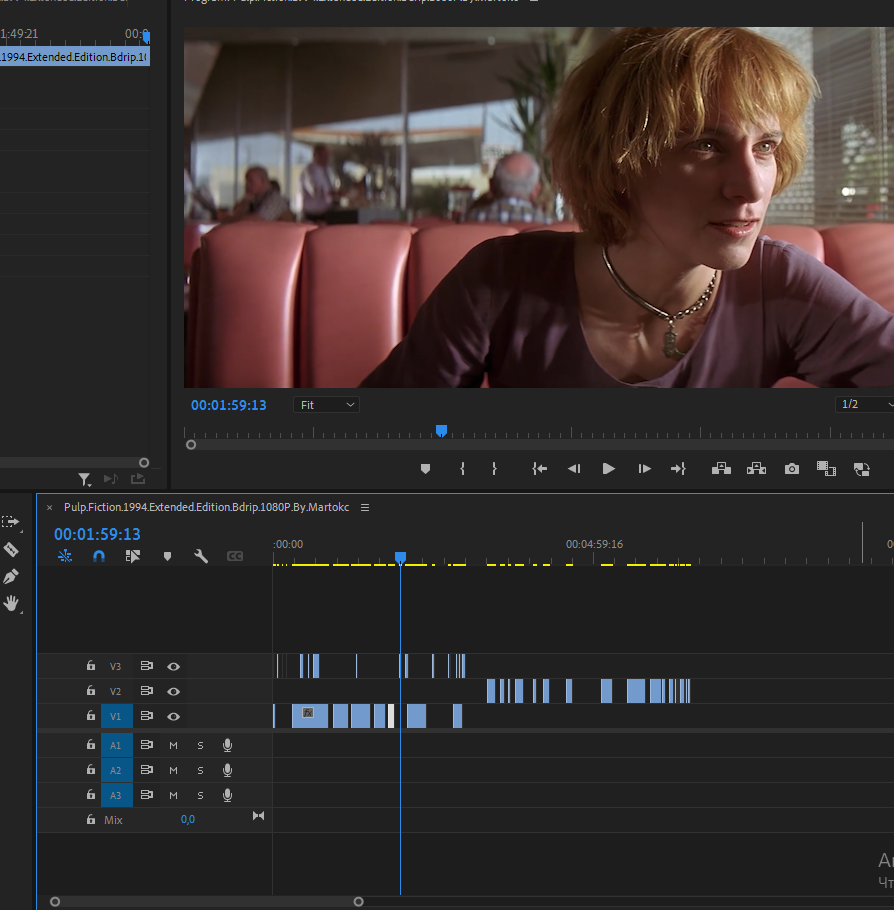This screenshot has height=910, width=894.
Task: Mark In point in Program Monitor
Action: pos(462,468)
